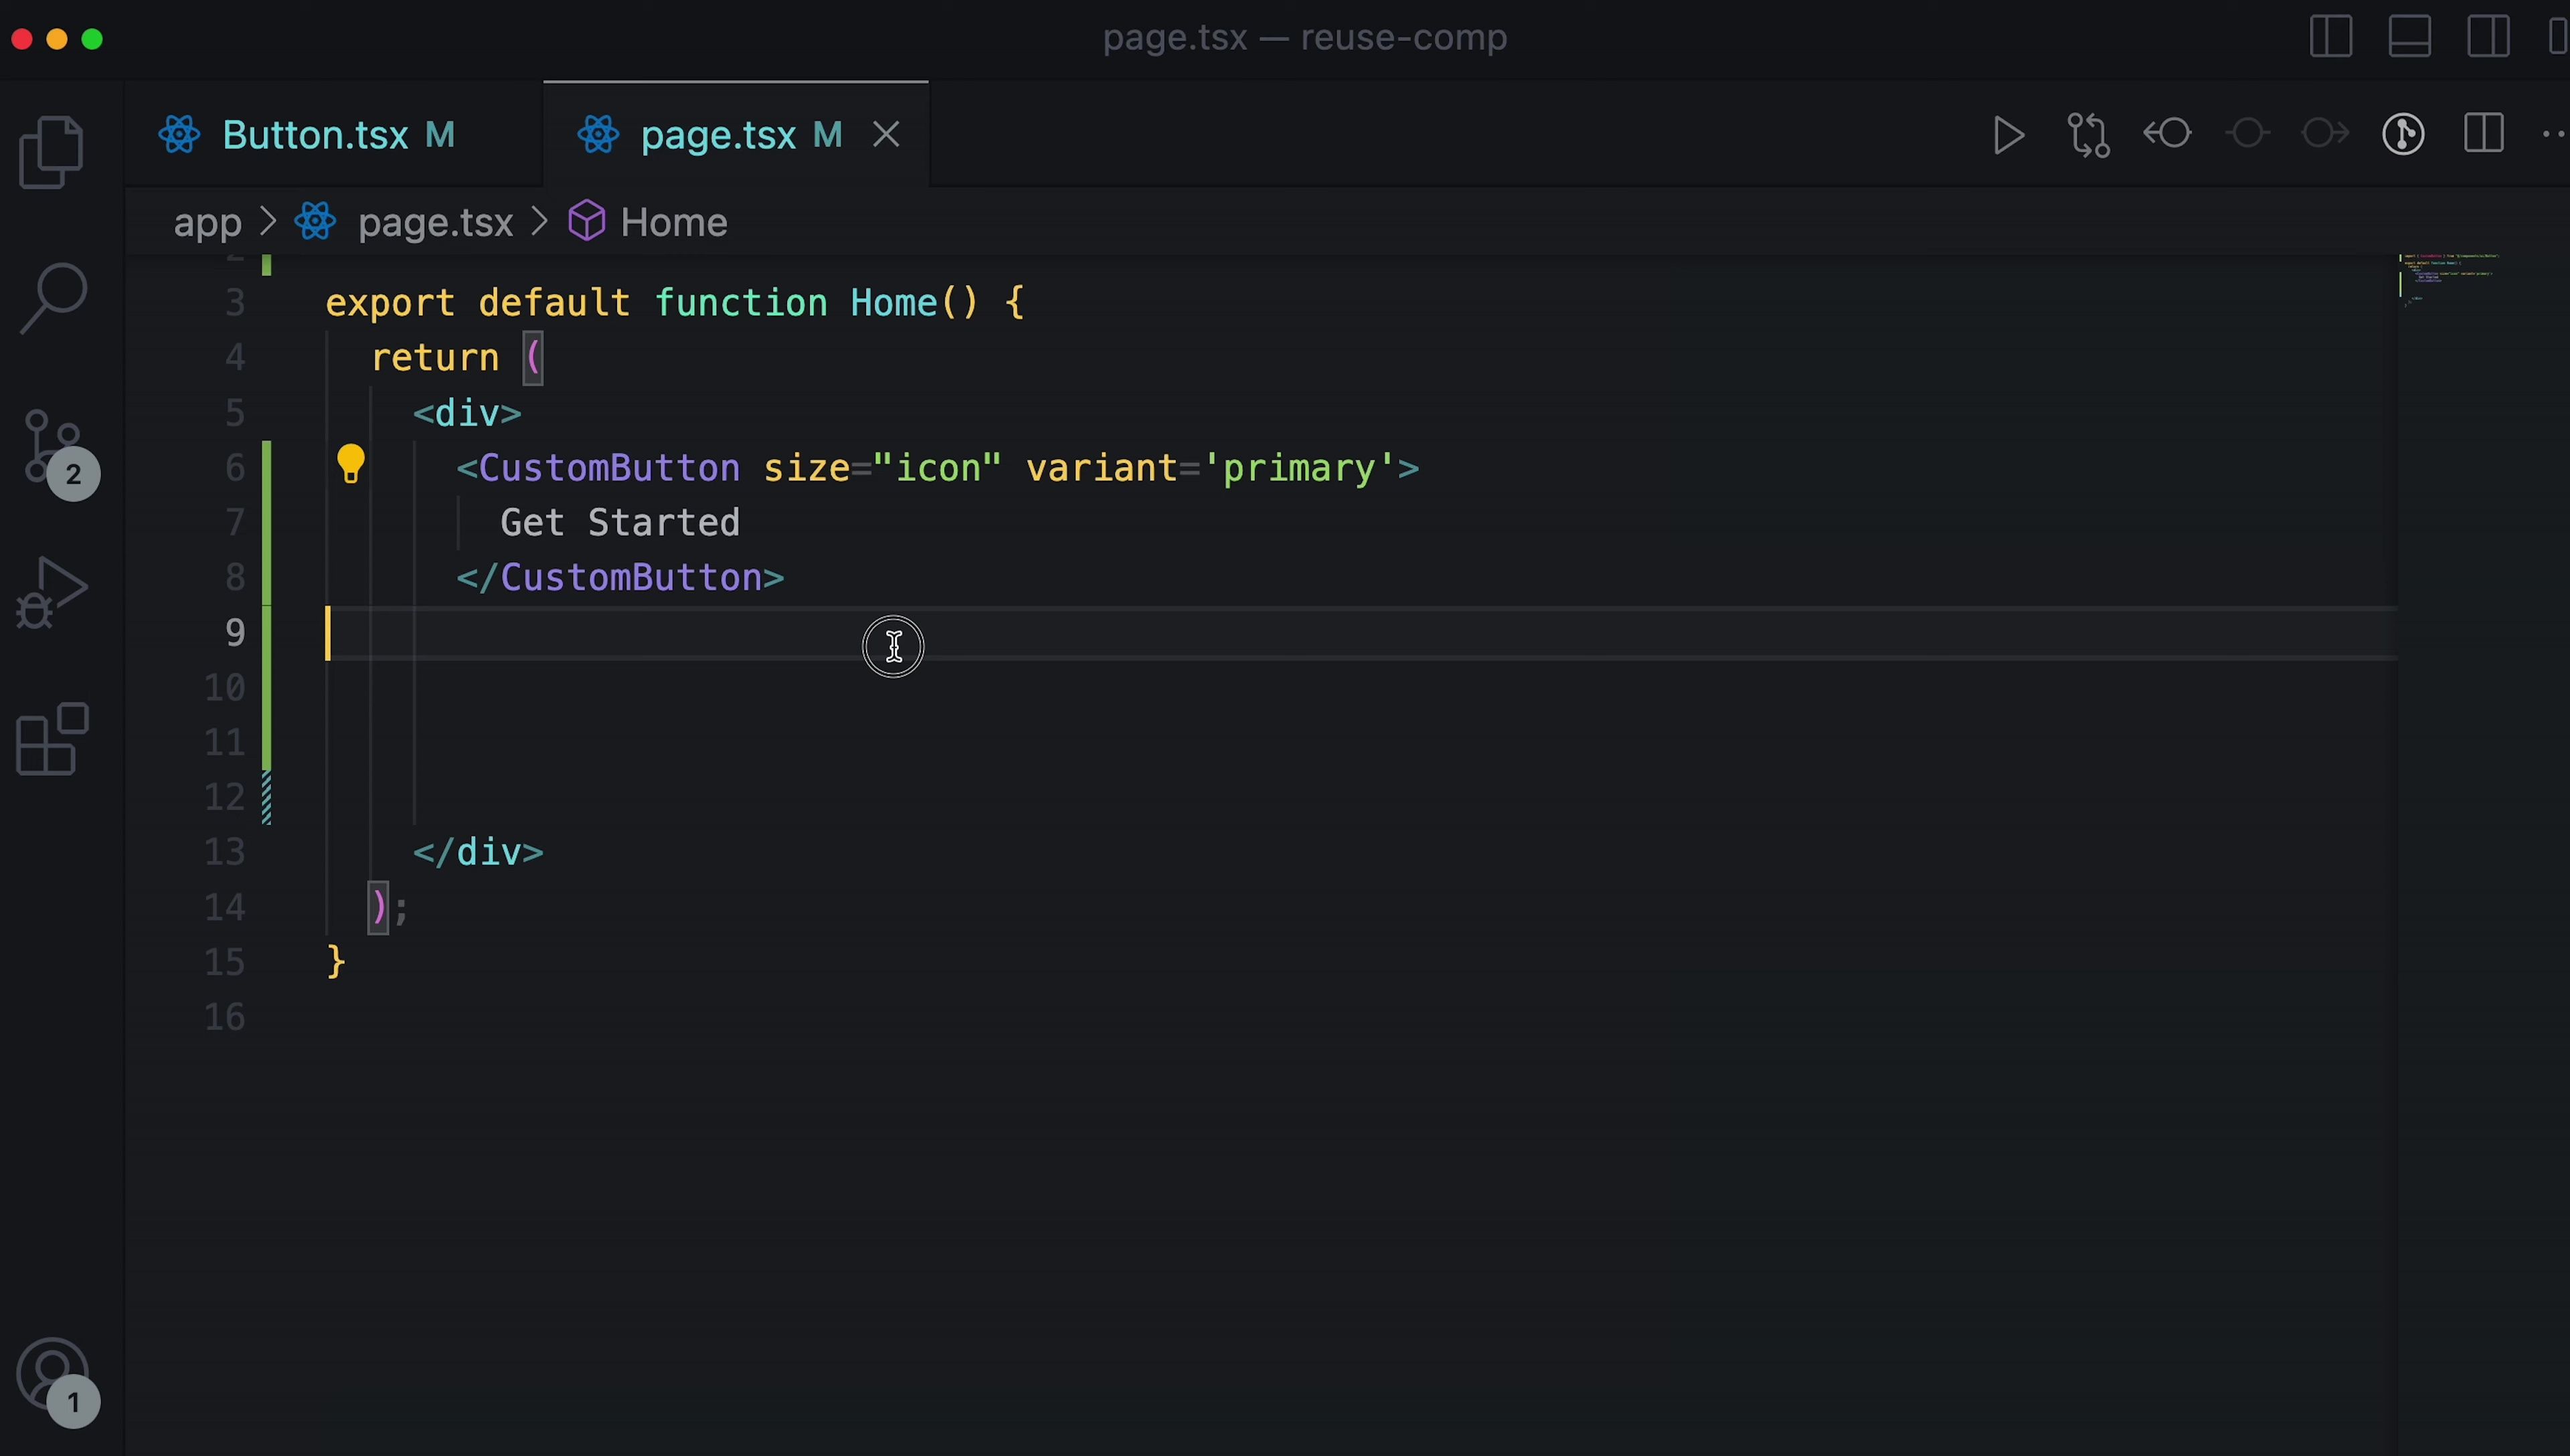Click the export keyword on line 3
The height and width of the screenshot is (1456, 2570).
click(x=390, y=304)
